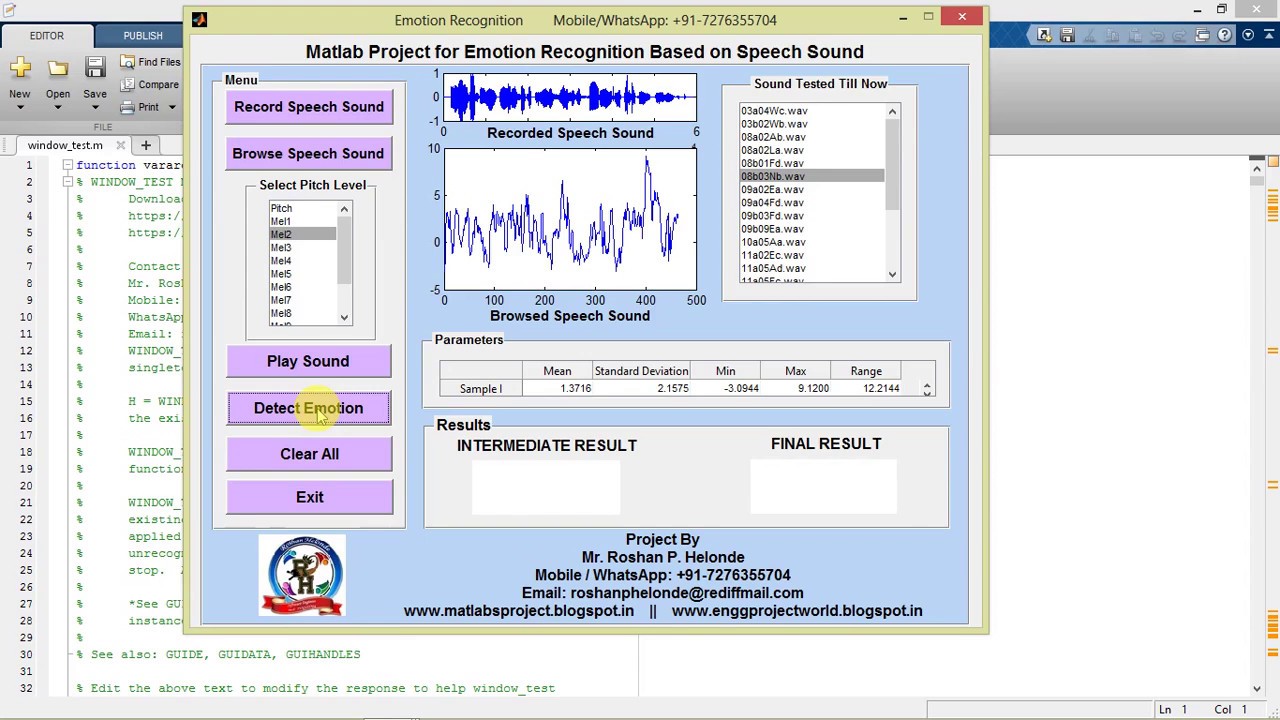The height and width of the screenshot is (720, 1280).
Task: Click the copy icon in quick access toolbar
Action: tap(1113, 35)
